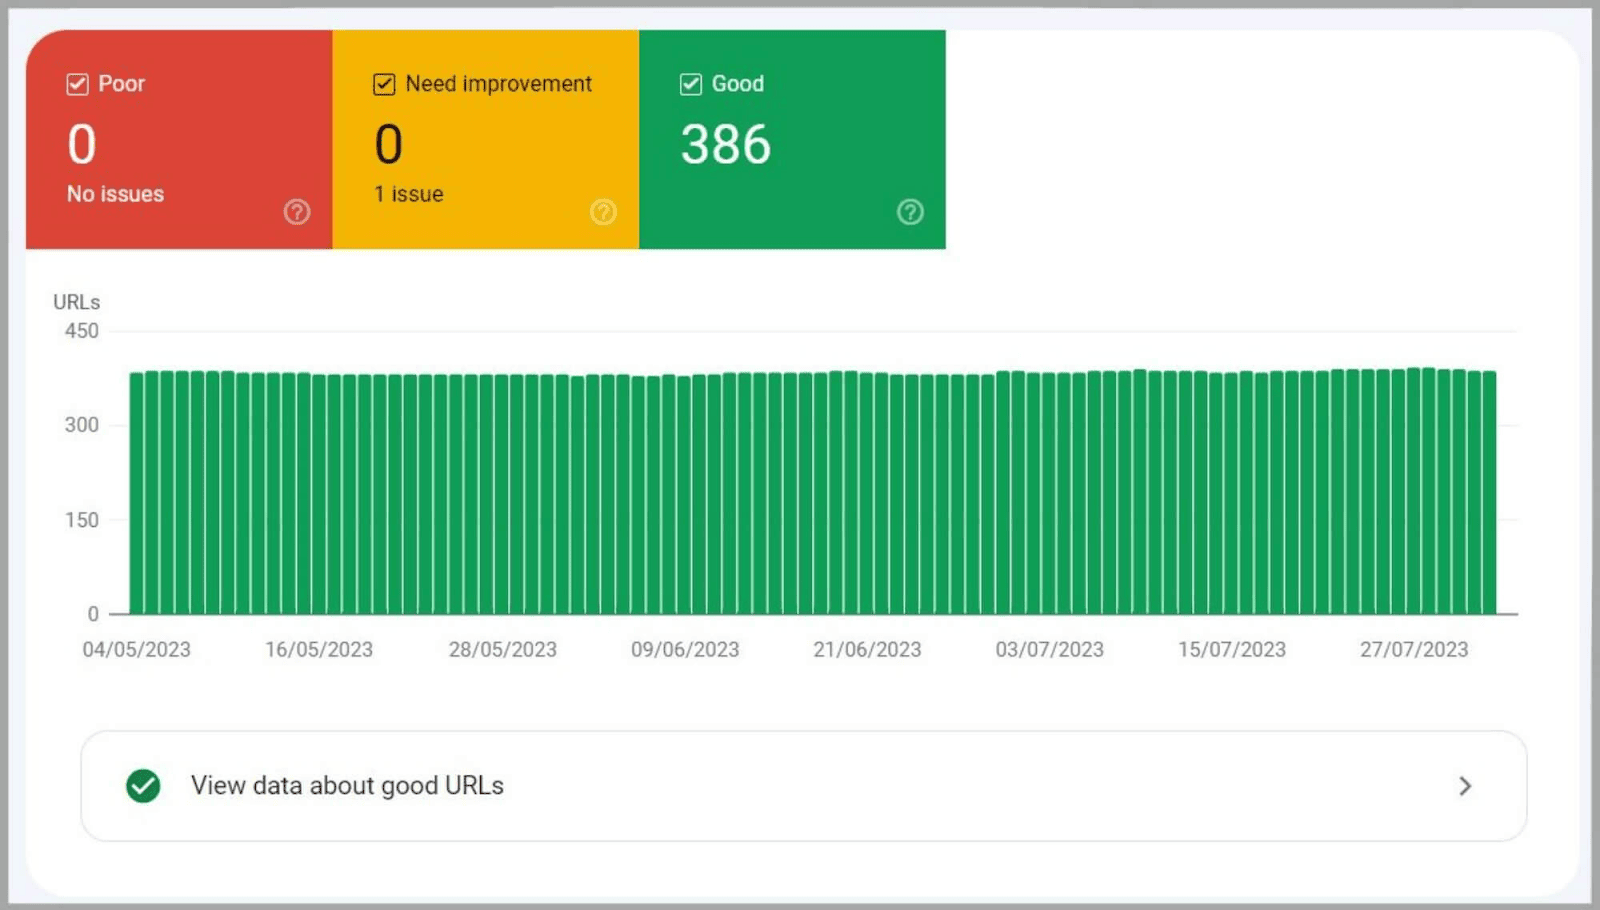Uncheck the Good checkbox
The image size is (1600, 910).
[690, 84]
